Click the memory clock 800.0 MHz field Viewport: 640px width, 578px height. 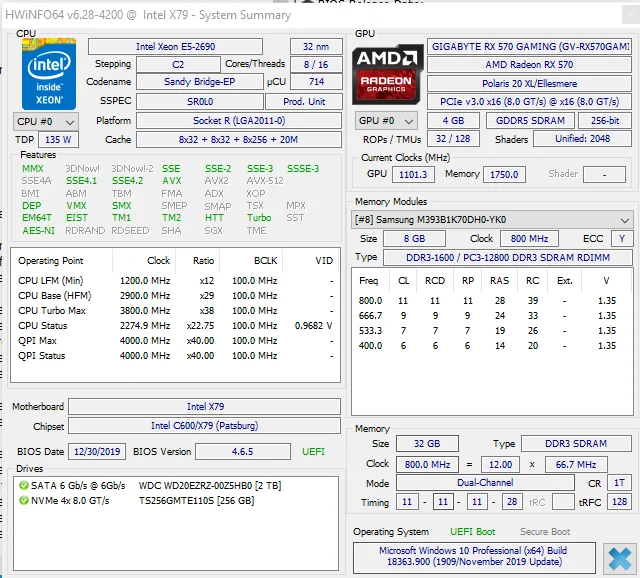[427, 465]
